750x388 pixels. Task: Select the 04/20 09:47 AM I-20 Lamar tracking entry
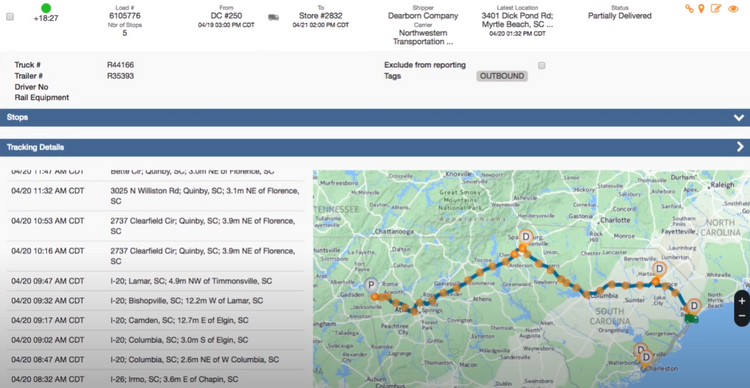pos(155,281)
